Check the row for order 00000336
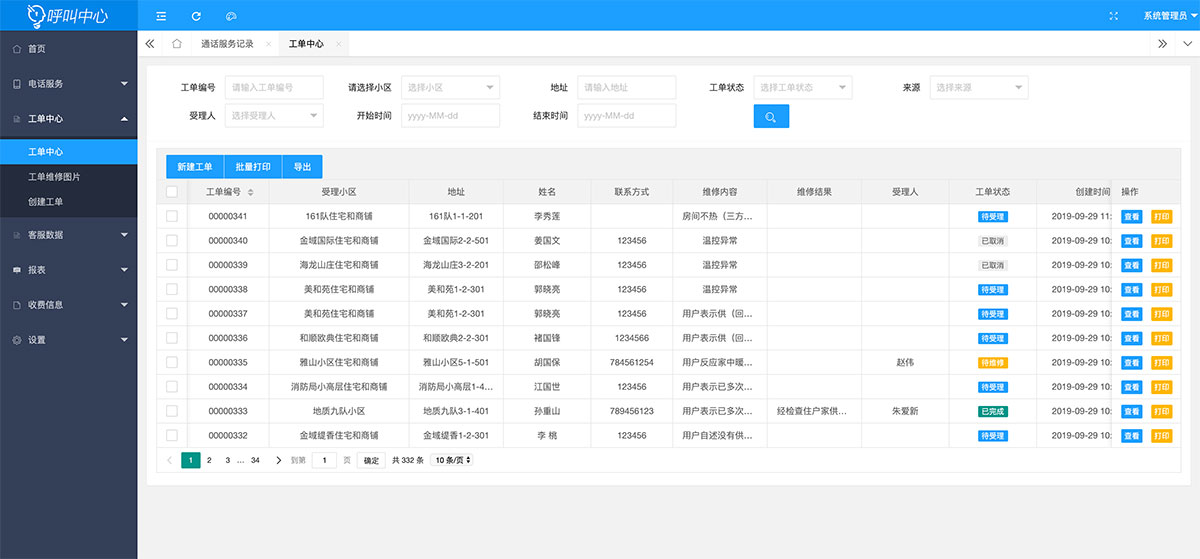 coord(172,338)
